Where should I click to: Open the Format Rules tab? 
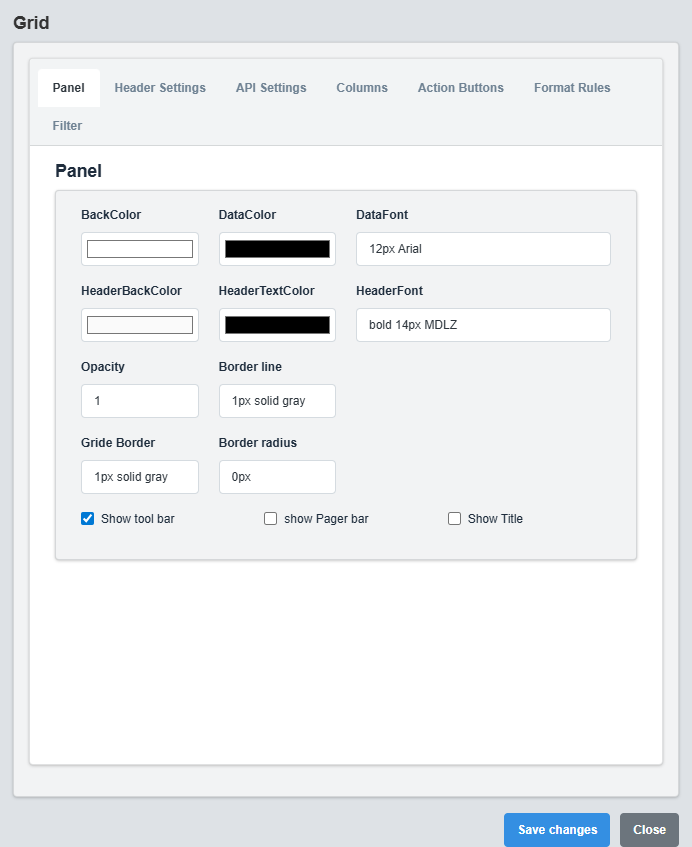572,87
